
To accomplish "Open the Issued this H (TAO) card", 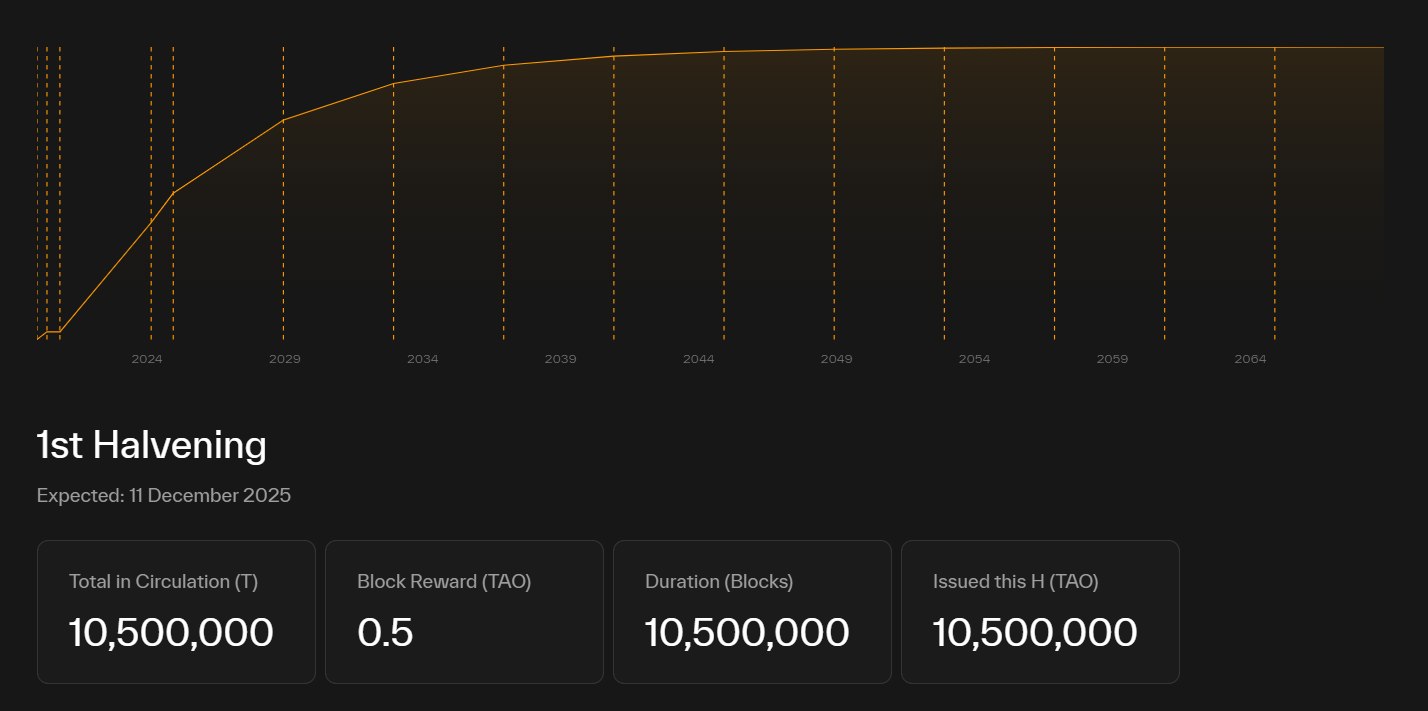I will (1040, 612).
